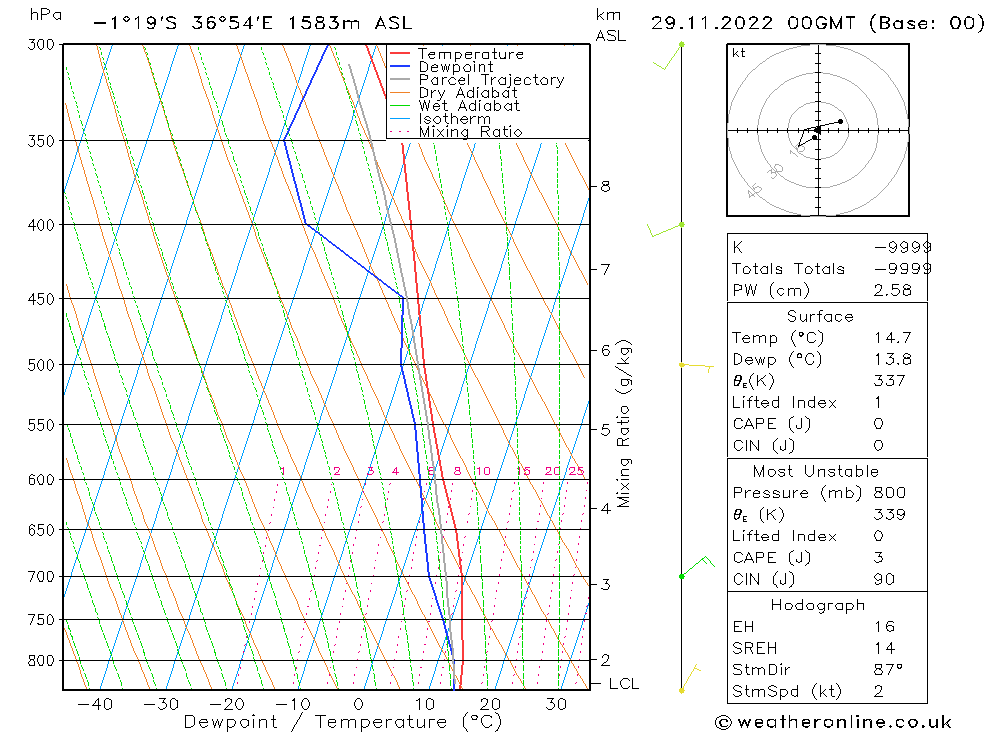Select the 300 pressure level label
The width and height of the screenshot is (1000, 733).
point(41,45)
